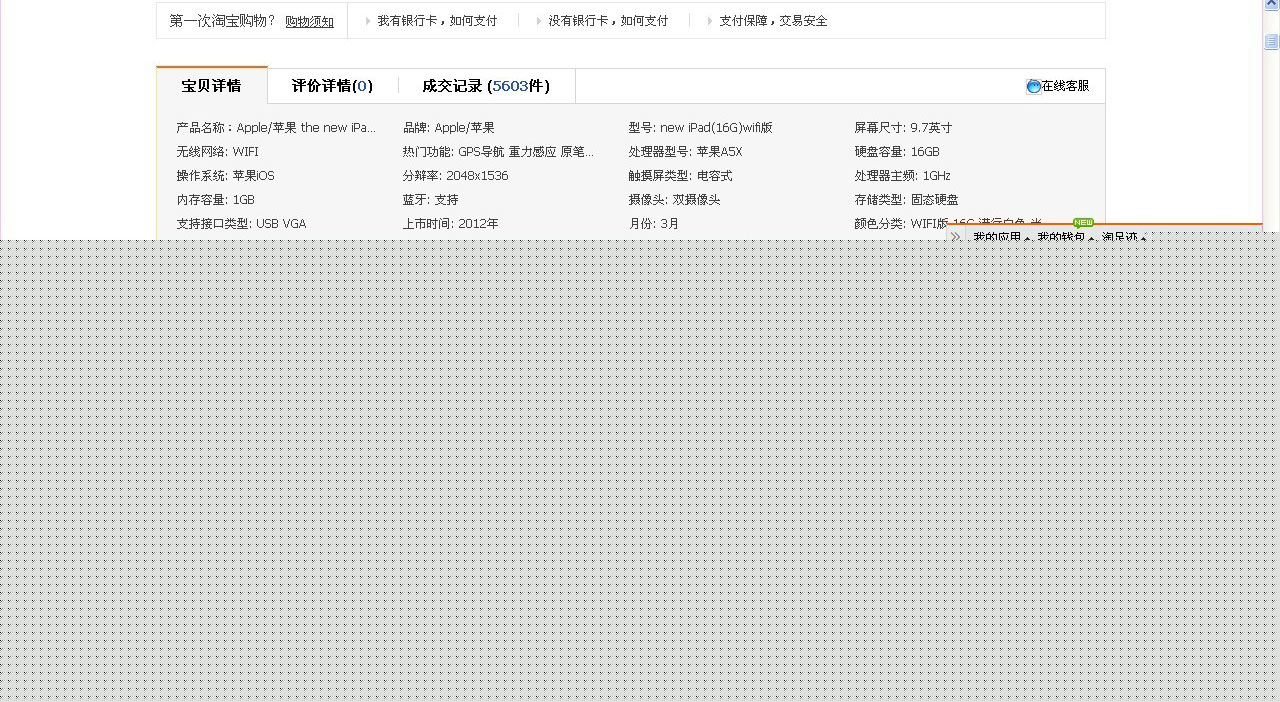Expand the 我的钱包 dropdown
1280x702 pixels.
[x=1062, y=237]
